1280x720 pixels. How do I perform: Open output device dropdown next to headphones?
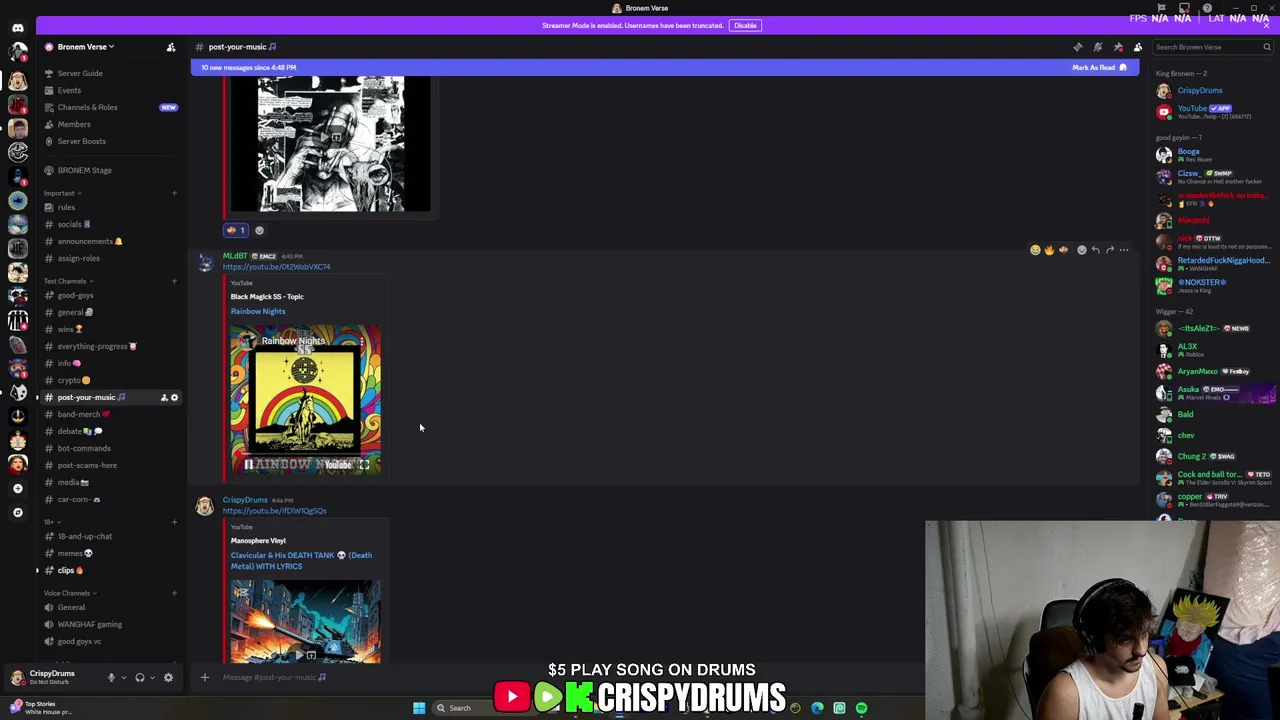(152, 677)
